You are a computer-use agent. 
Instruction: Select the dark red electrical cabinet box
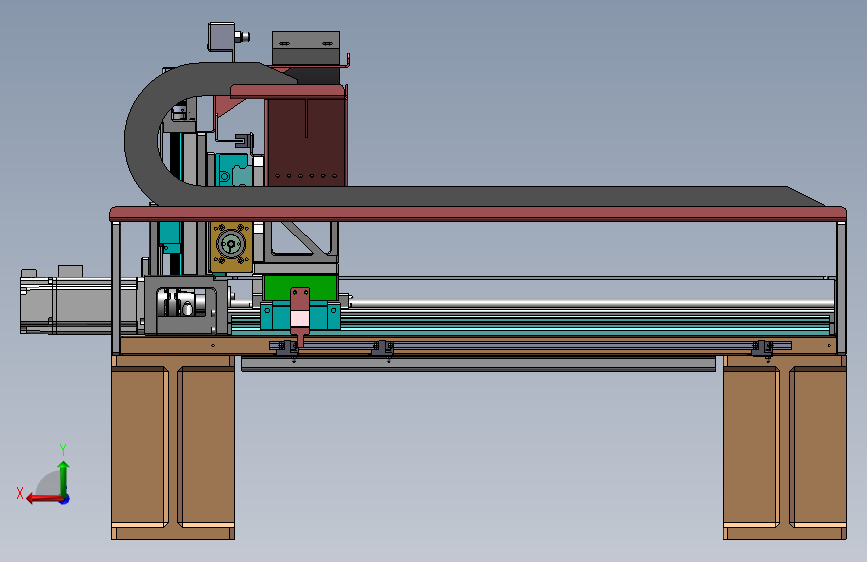[306, 142]
